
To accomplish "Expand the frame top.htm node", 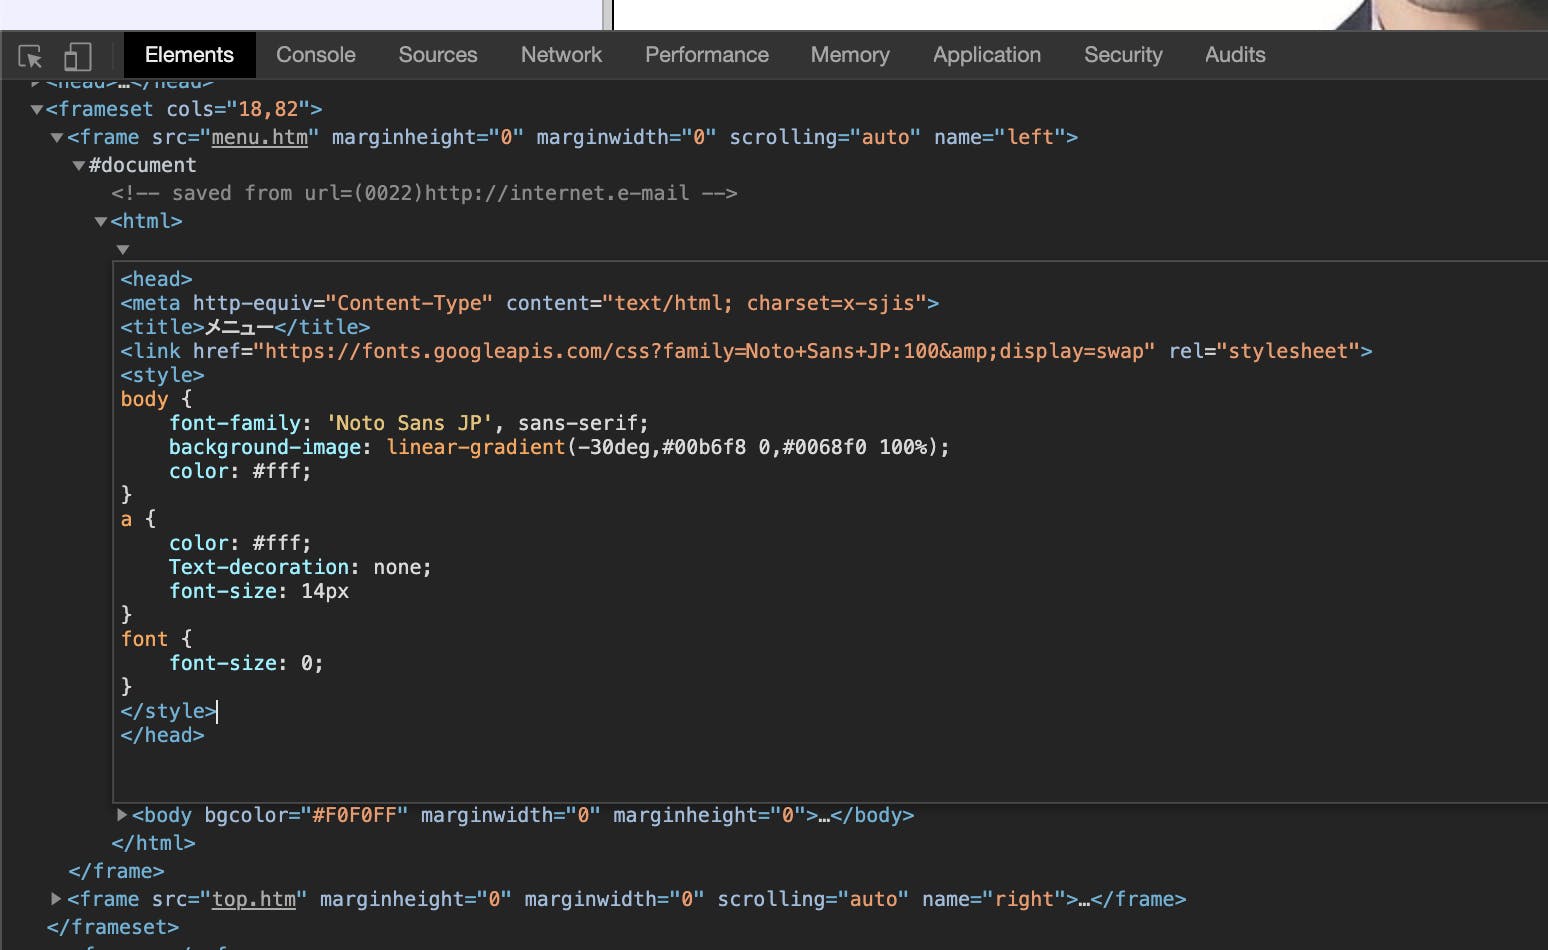I will [x=57, y=899].
